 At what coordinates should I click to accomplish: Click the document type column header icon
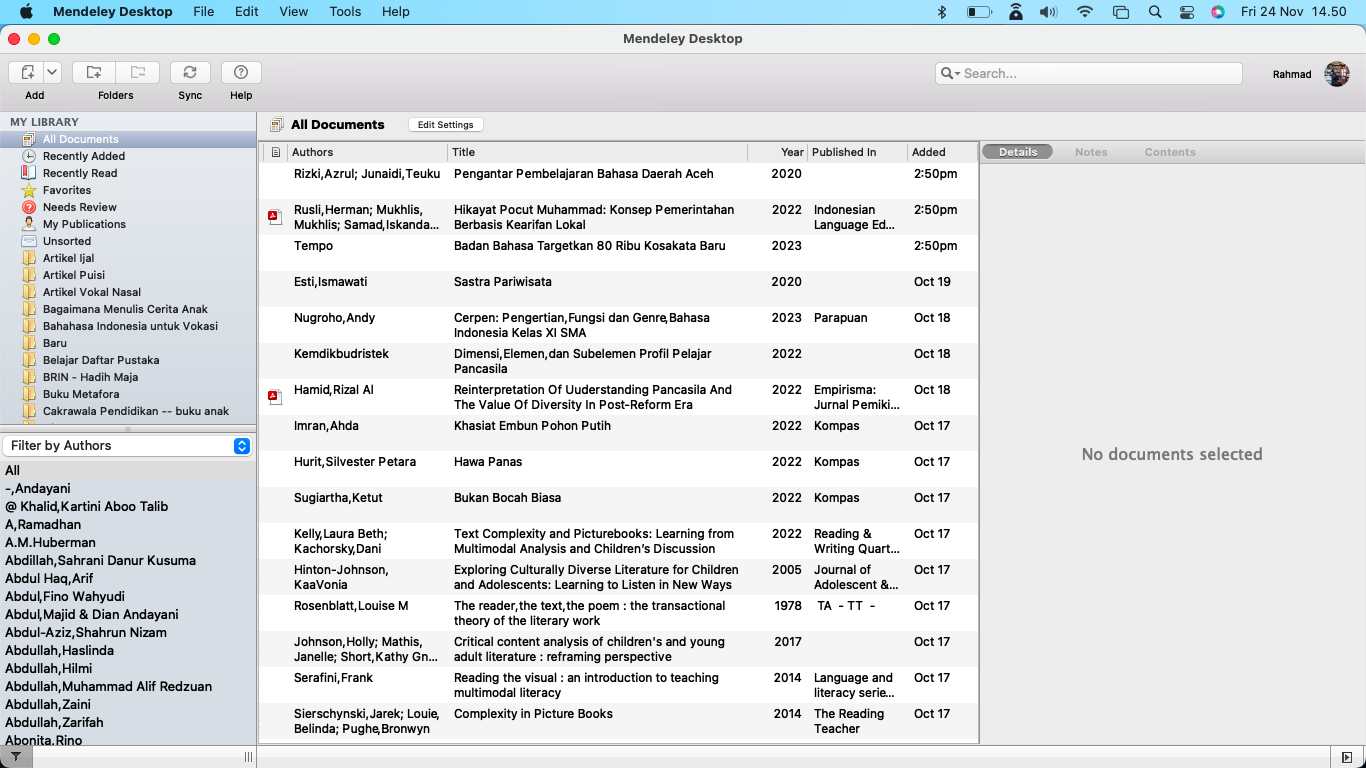pyautogui.click(x=276, y=152)
